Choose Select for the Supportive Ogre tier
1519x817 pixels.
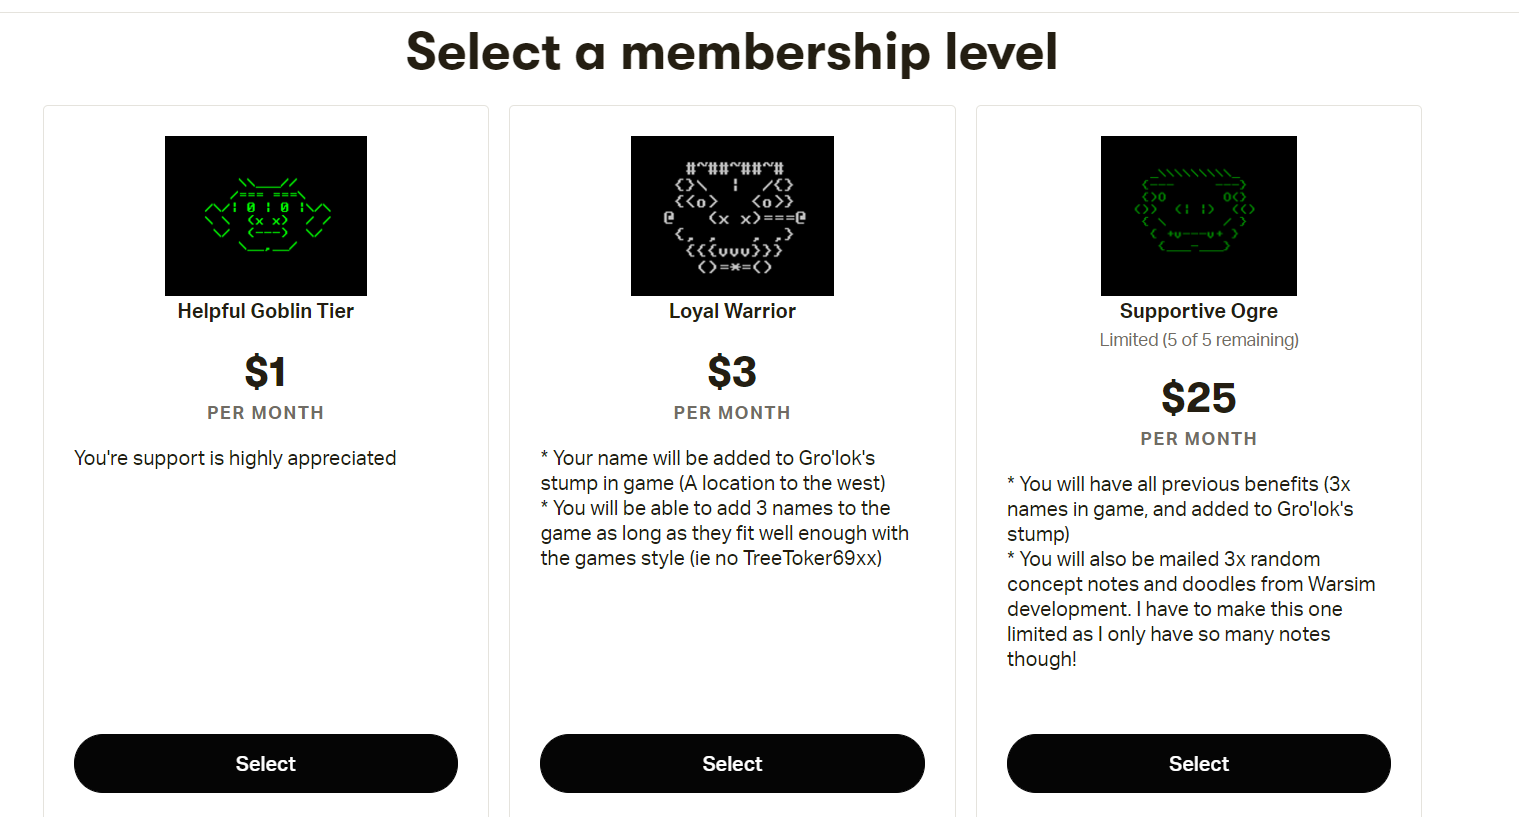(1198, 763)
